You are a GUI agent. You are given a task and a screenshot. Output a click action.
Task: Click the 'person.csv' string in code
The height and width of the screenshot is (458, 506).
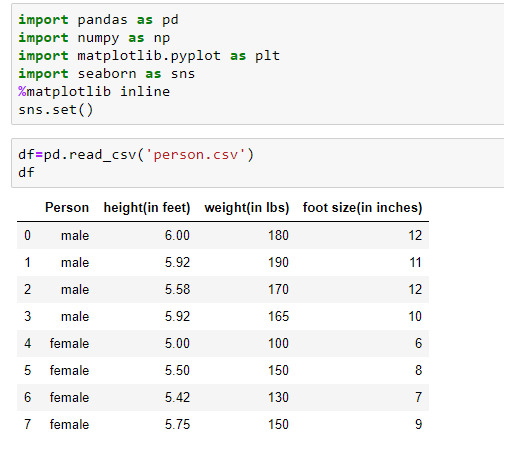196,155
